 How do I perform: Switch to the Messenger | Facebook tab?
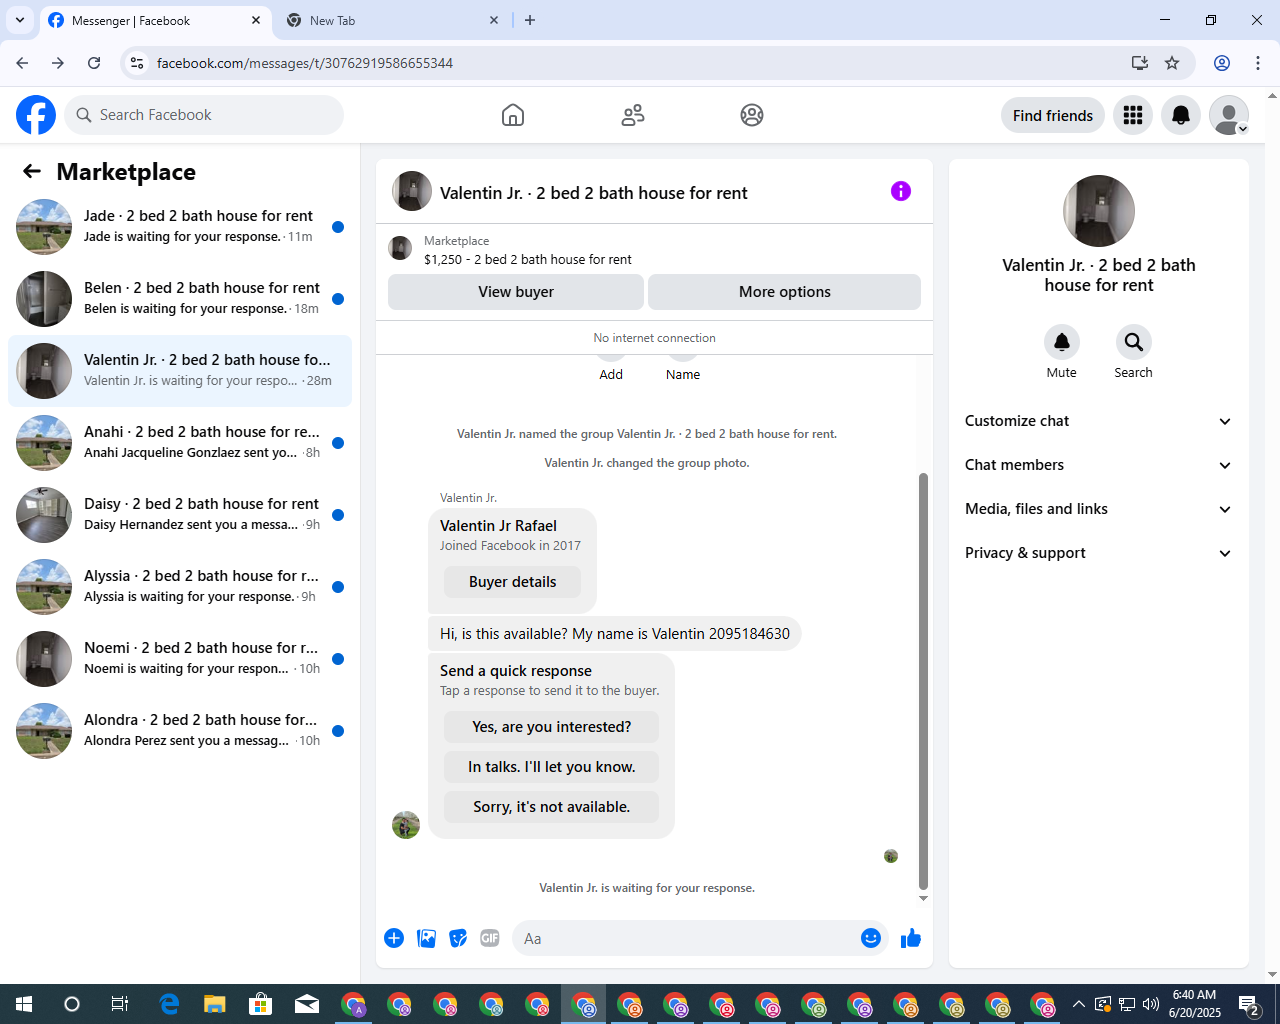[155, 20]
